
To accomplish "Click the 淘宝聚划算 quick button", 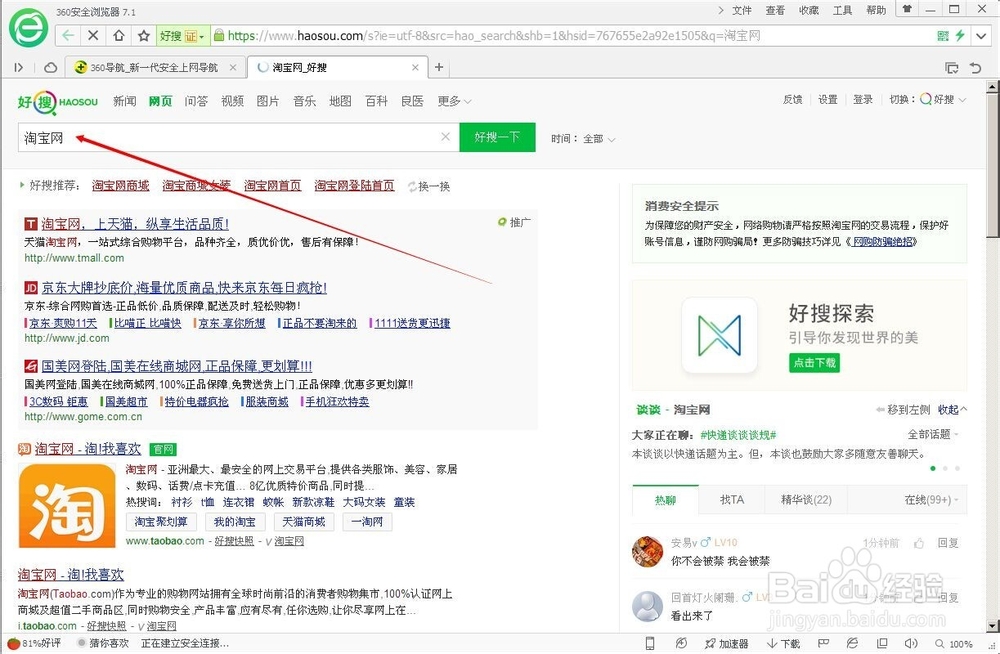I will (x=161, y=522).
